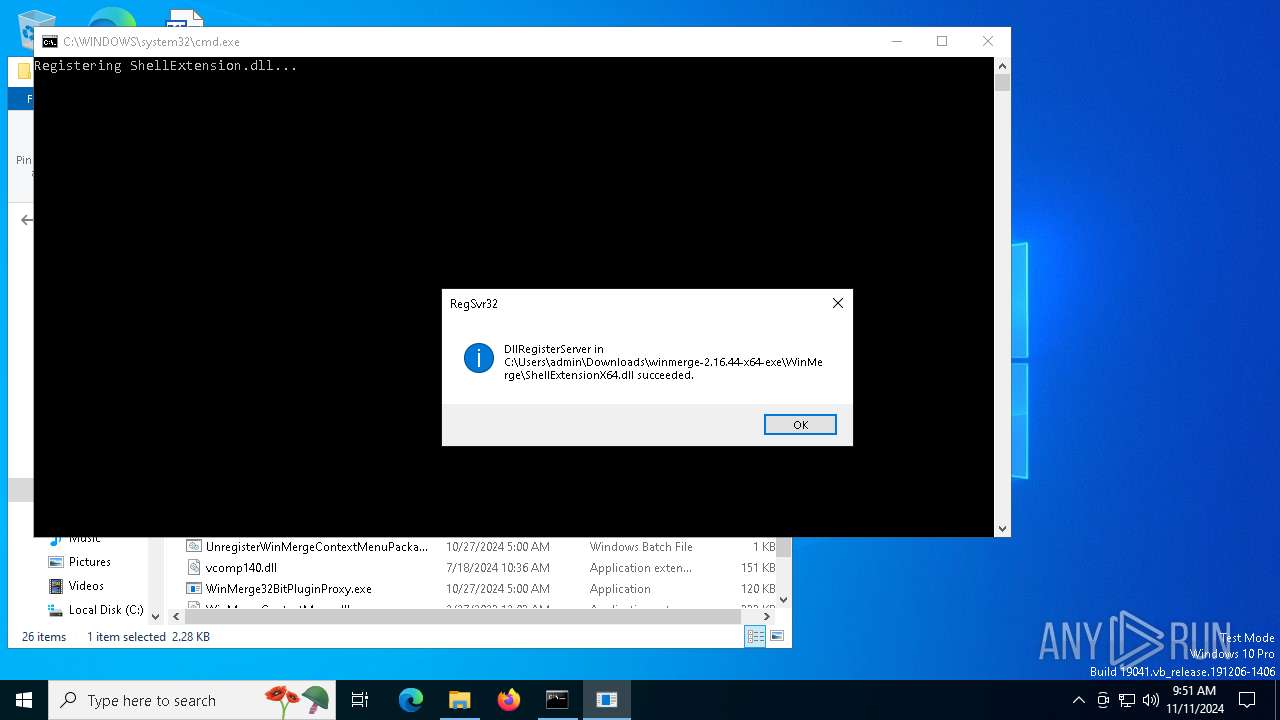1280x720 pixels.
Task: Click the vcomp140.dll file icon
Action: pyautogui.click(x=194, y=568)
